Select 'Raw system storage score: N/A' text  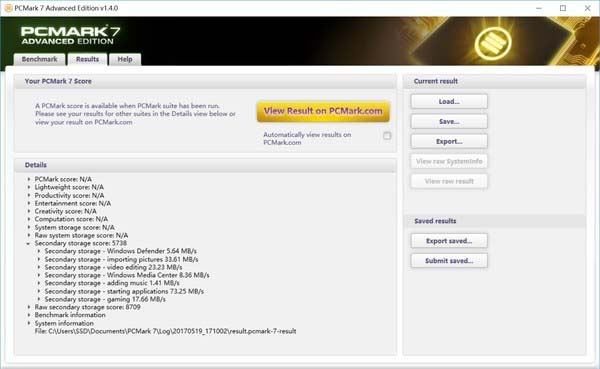click(81, 235)
